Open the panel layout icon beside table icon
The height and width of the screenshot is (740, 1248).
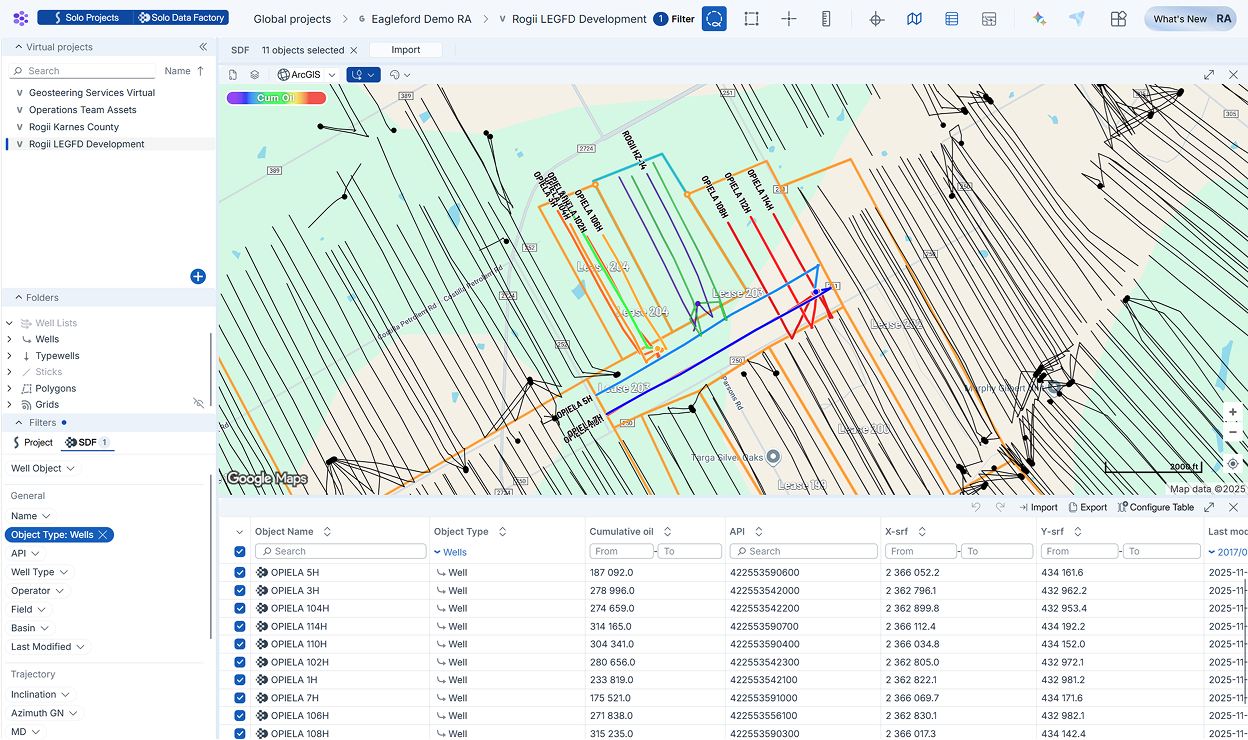click(x=989, y=19)
